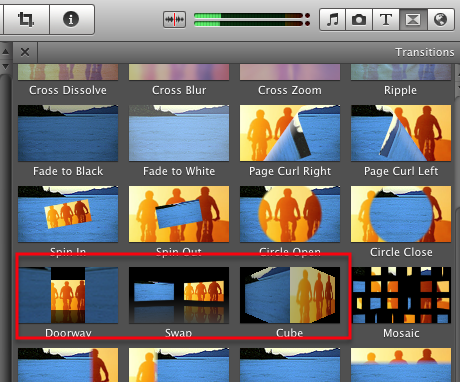Close the Transitions panel with X
Image resolution: width=460 pixels, height=382 pixels.
(25, 52)
